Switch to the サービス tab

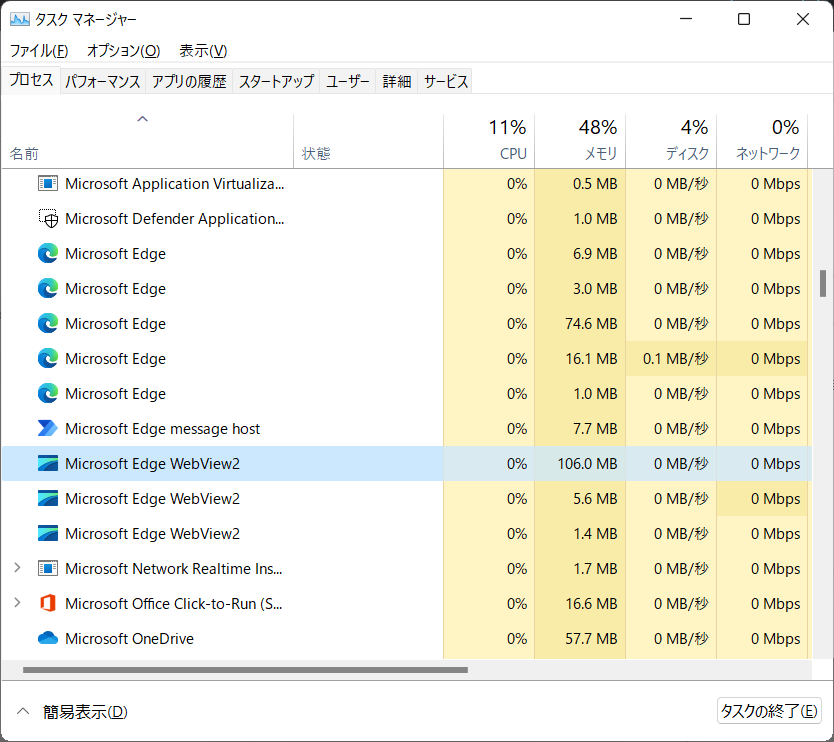coord(446,81)
